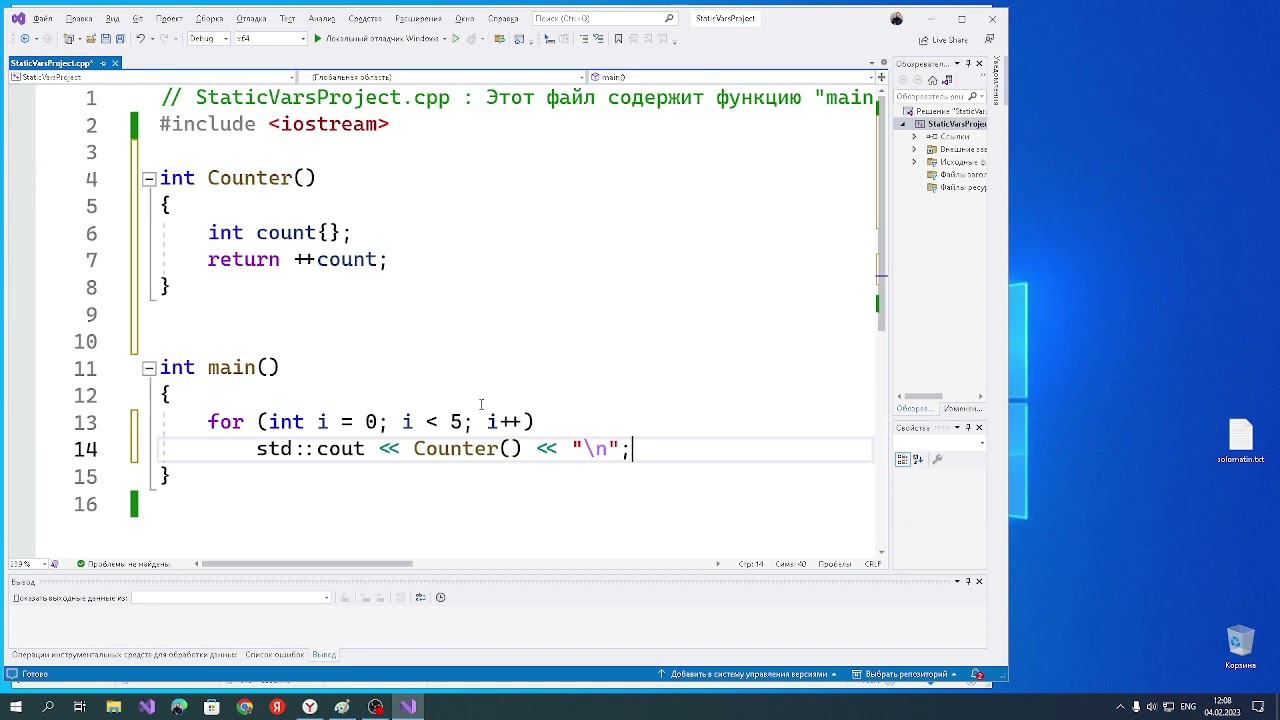Click the Live Share button
This screenshot has height=720, width=1280.
click(x=942, y=40)
